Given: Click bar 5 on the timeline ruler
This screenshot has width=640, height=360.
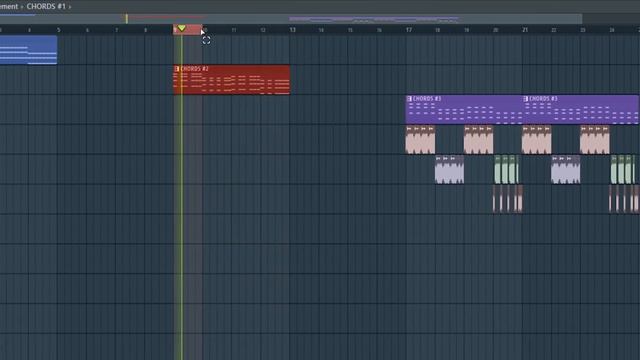Looking at the screenshot, I should (x=58, y=30).
